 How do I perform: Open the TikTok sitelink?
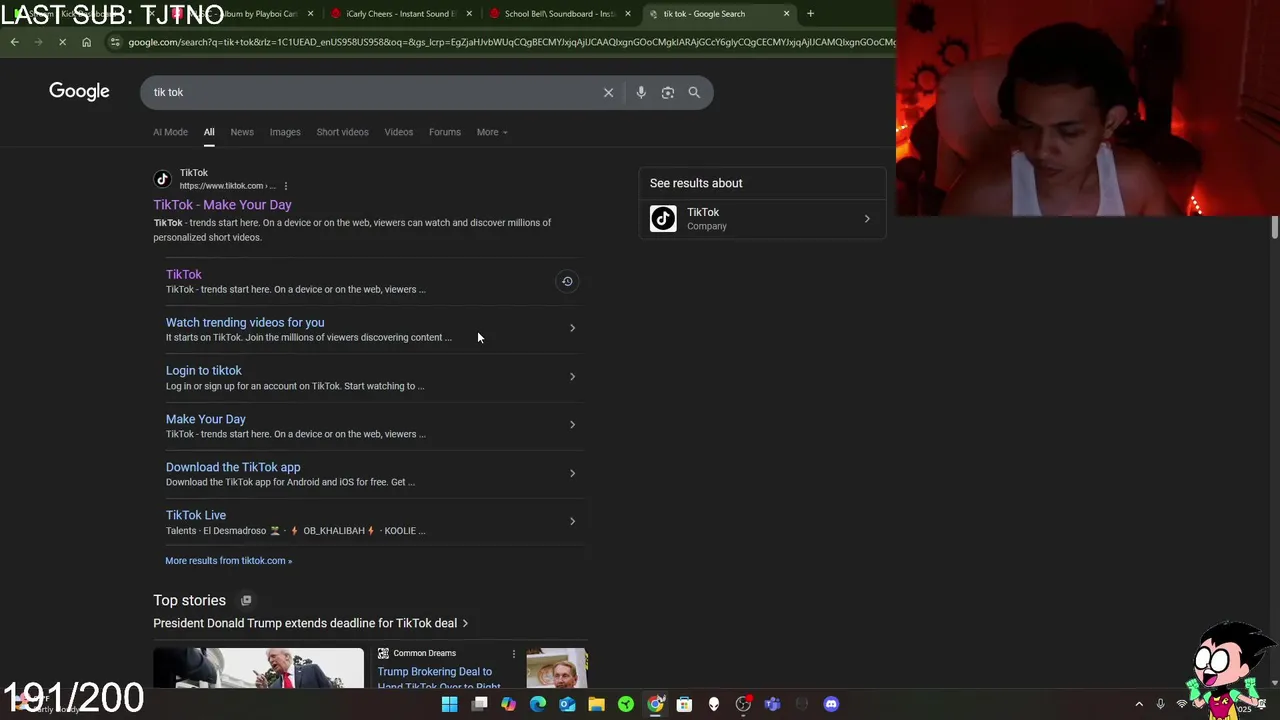[x=184, y=274]
